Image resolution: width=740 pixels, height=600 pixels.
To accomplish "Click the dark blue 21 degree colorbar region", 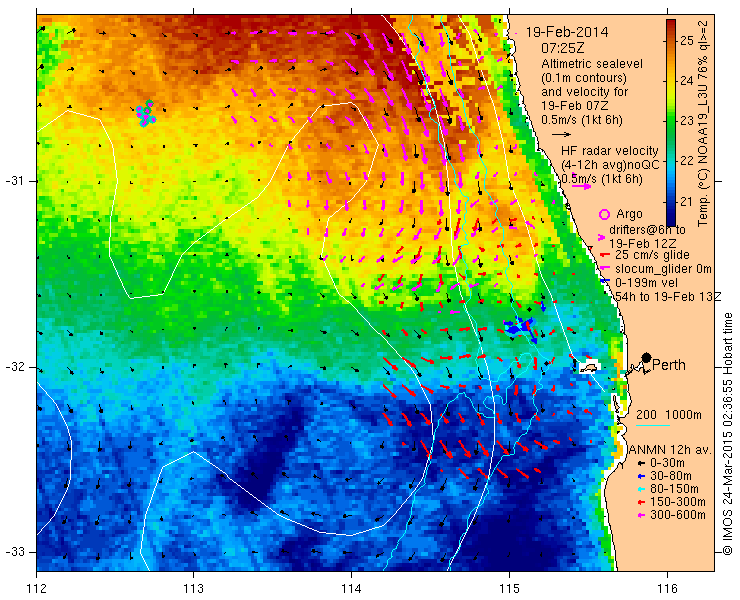I will tap(671, 203).
